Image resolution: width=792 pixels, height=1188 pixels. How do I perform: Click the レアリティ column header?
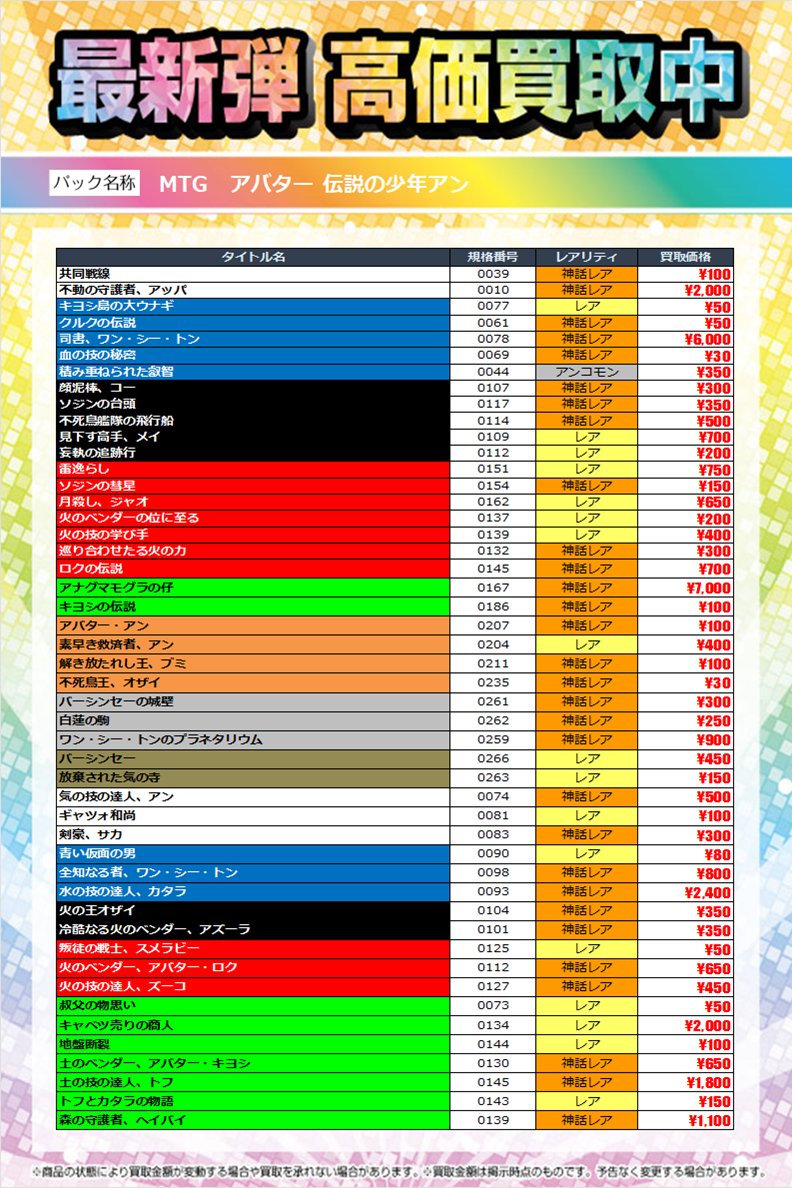click(587, 257)
